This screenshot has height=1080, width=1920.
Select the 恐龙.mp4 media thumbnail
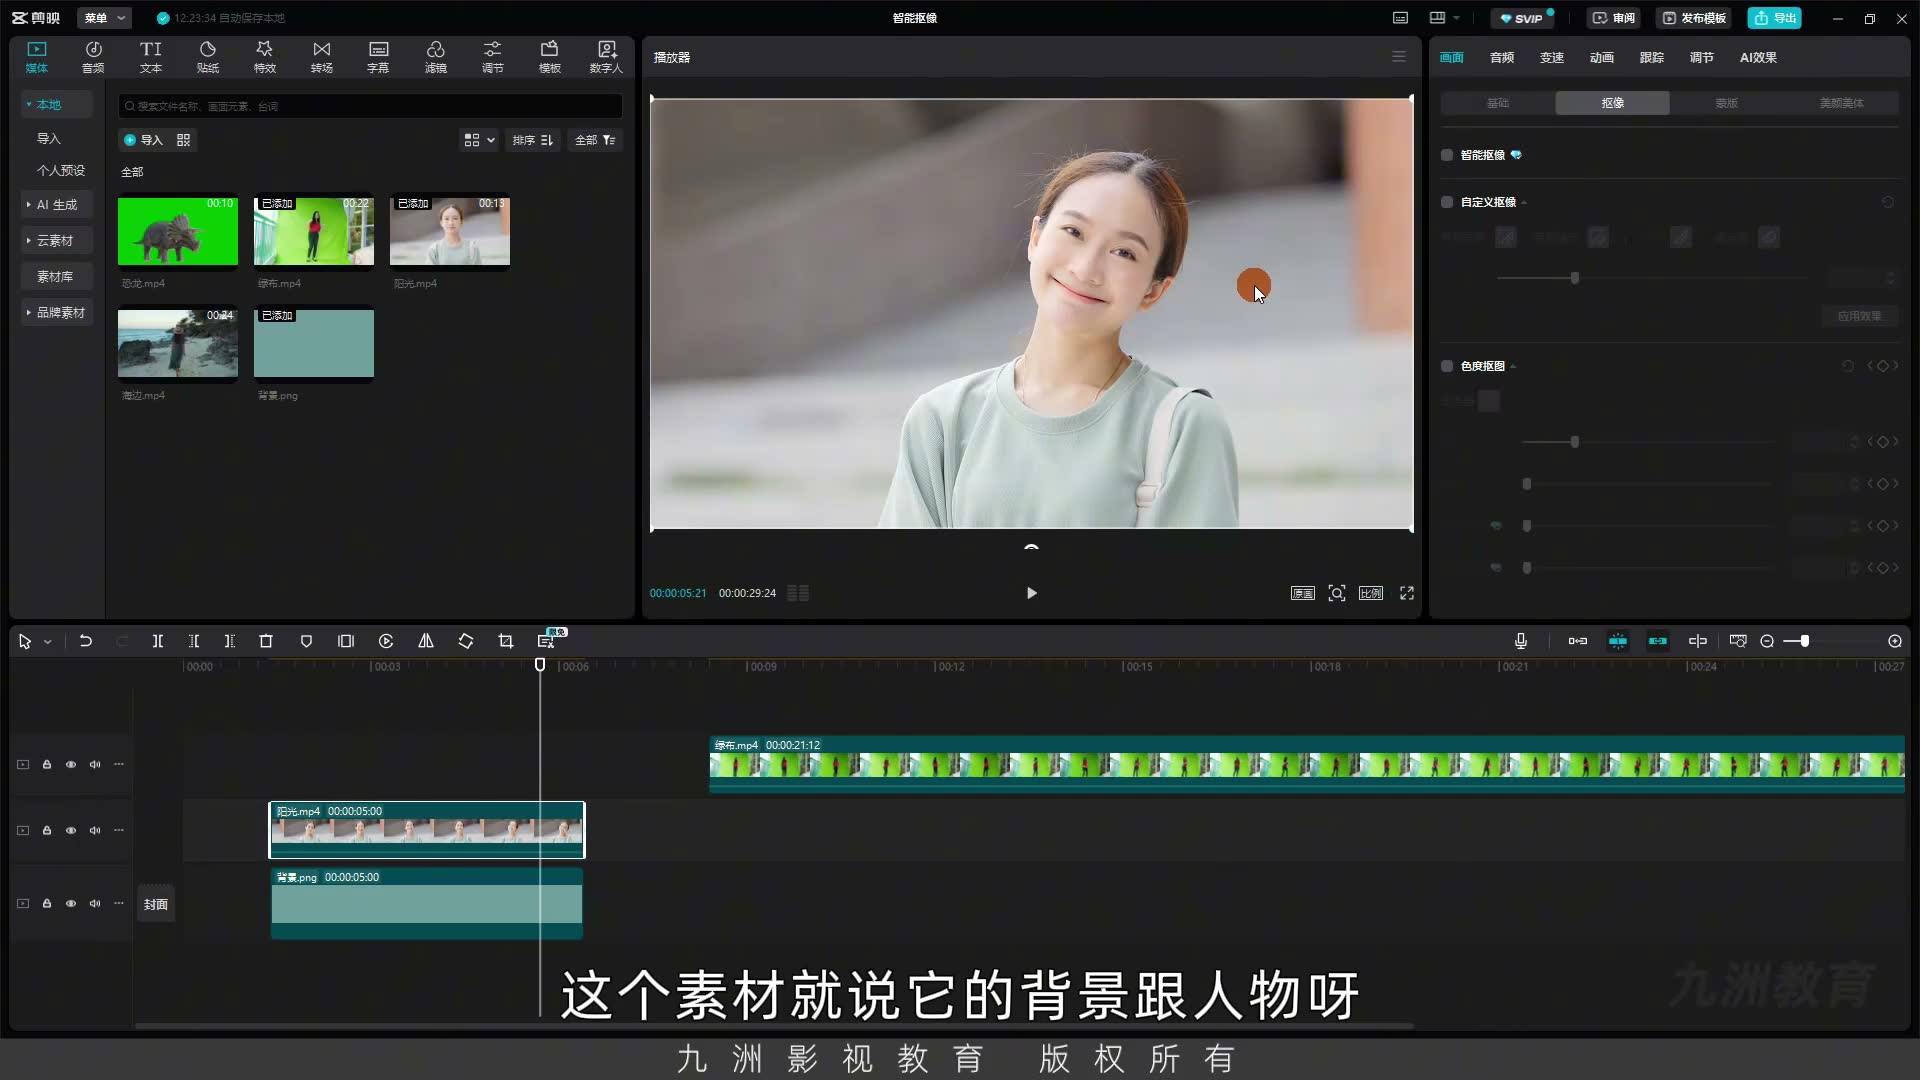[178, 231]
